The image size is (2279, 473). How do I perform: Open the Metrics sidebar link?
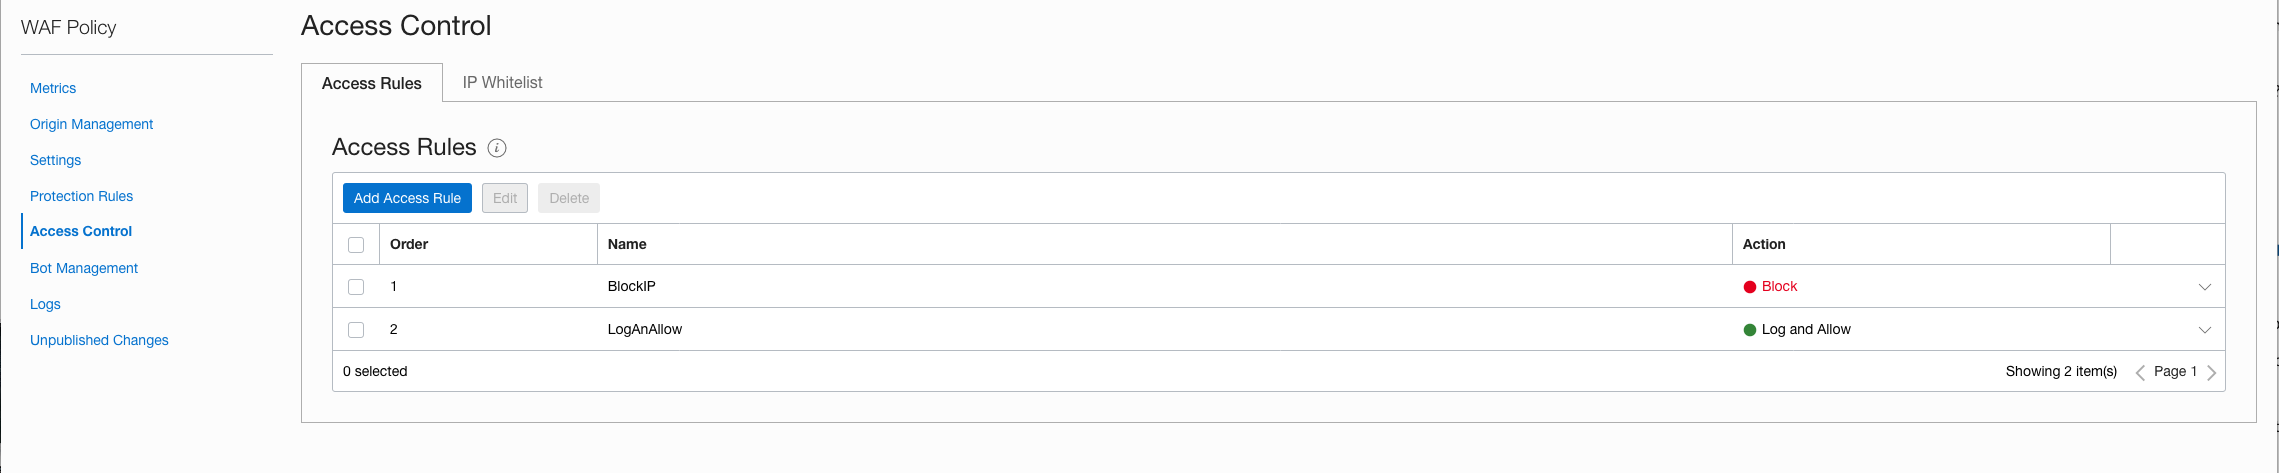click(53, 88)
